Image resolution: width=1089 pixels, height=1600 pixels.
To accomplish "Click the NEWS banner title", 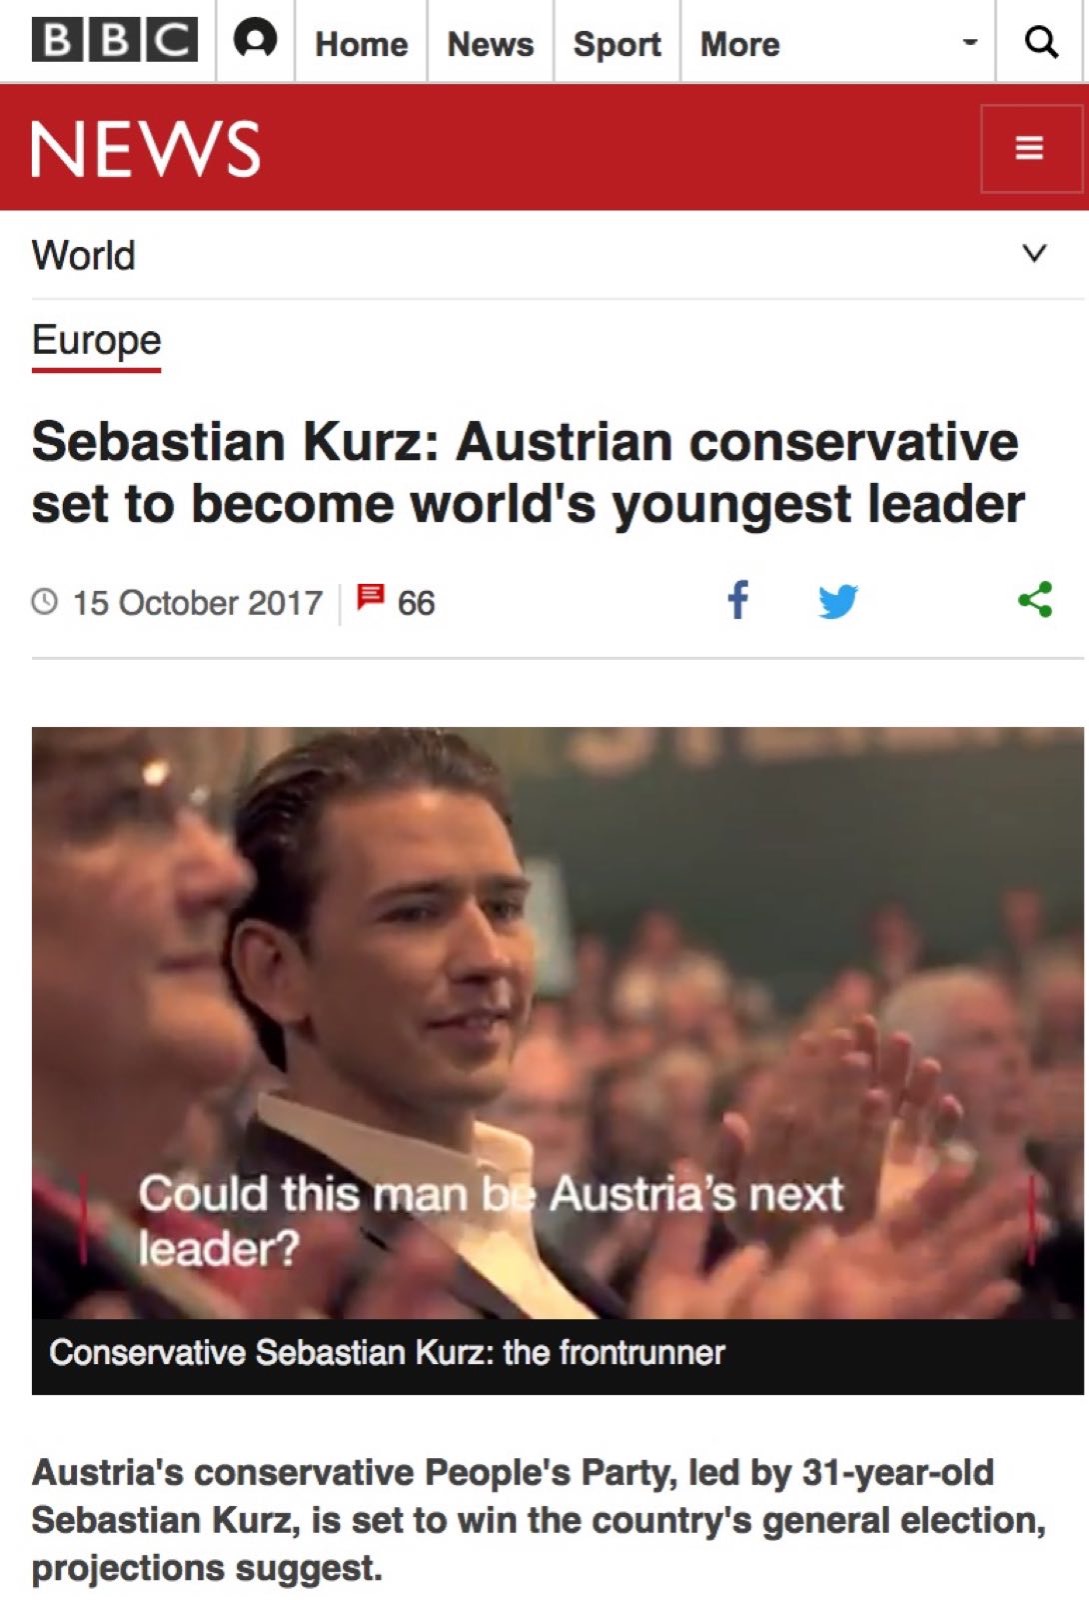I will [146, 150].
